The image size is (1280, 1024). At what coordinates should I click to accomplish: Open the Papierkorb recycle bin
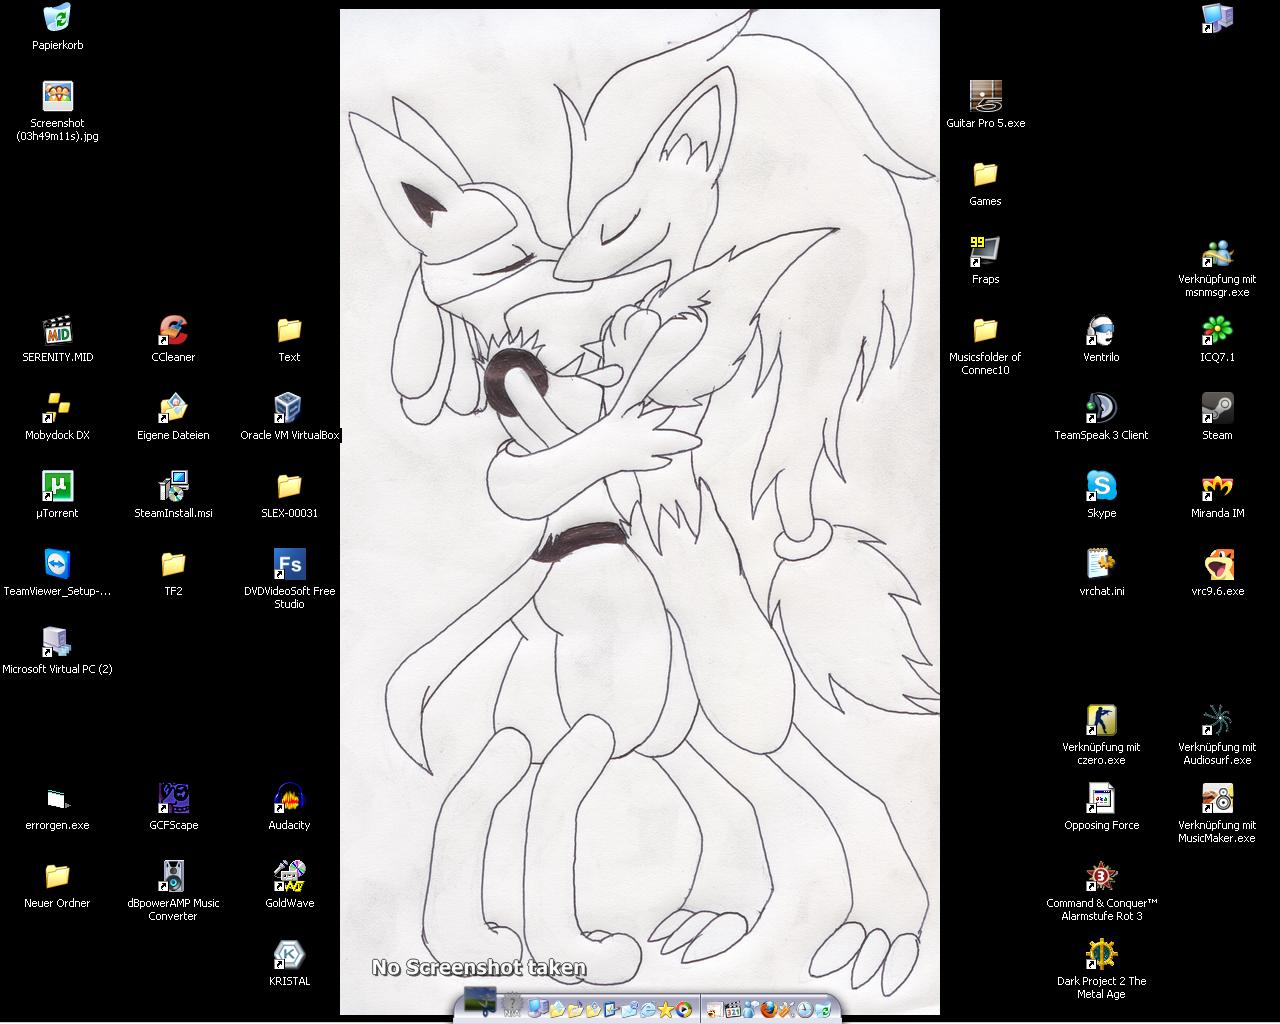point(57,18)
